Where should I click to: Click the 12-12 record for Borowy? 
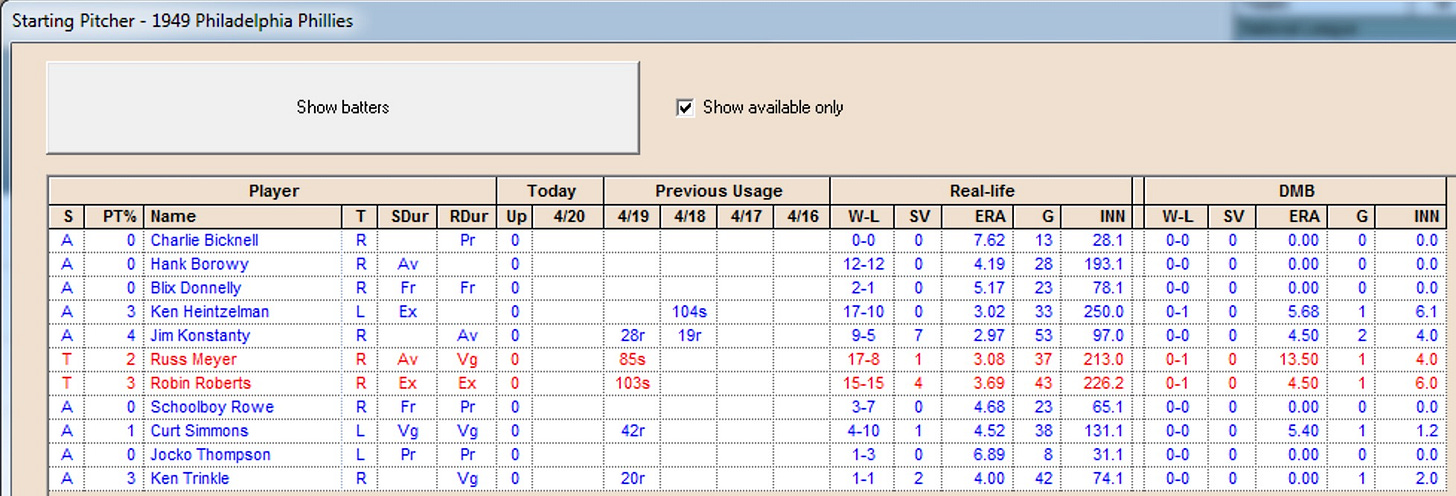pyautogui.click(x=862, y=264)
